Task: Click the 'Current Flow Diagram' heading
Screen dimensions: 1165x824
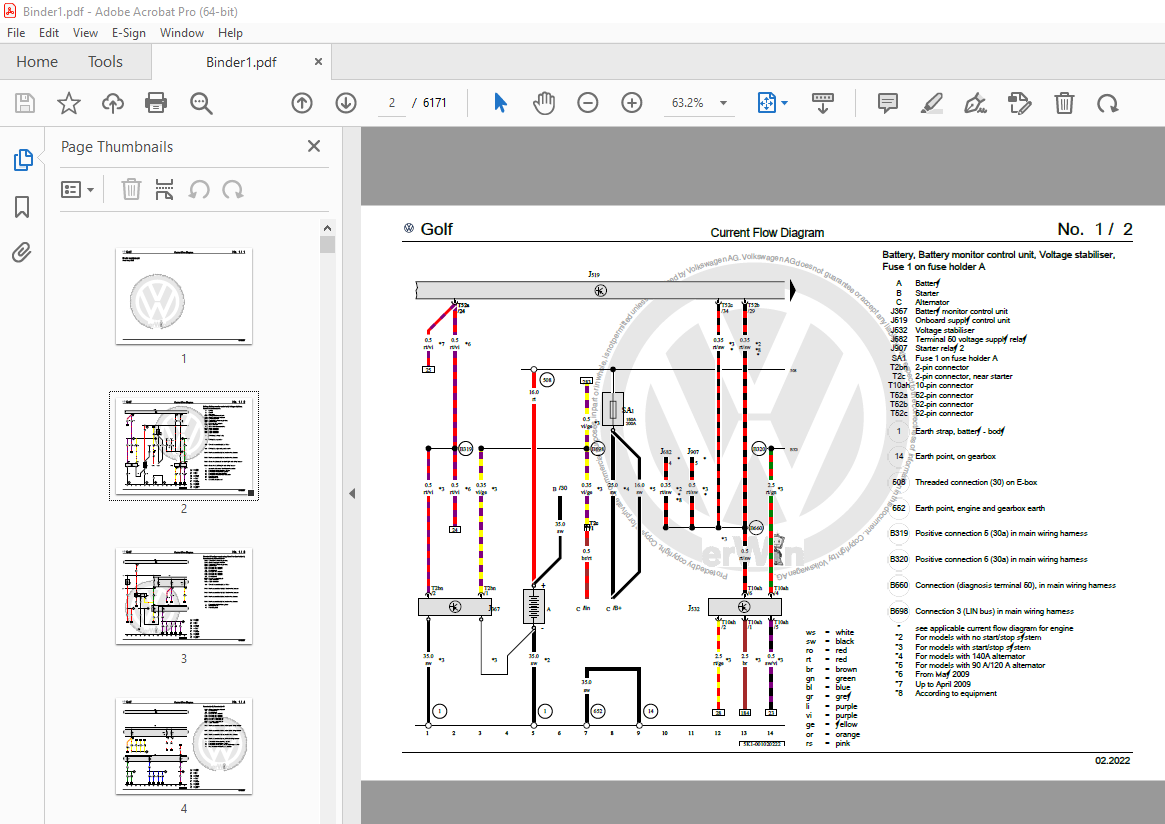Action: pyautogui.click(x=768, y=233)
